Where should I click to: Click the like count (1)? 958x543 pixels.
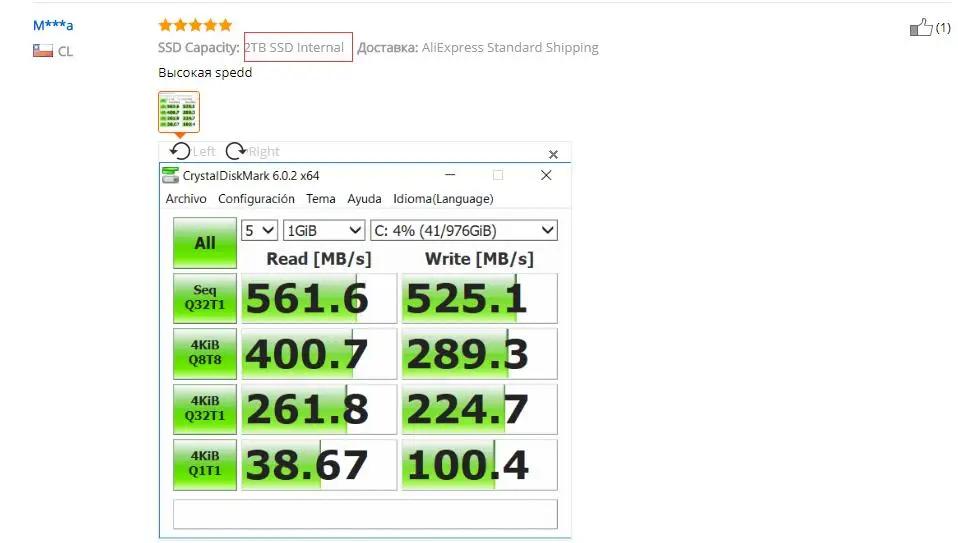point(943,27)
